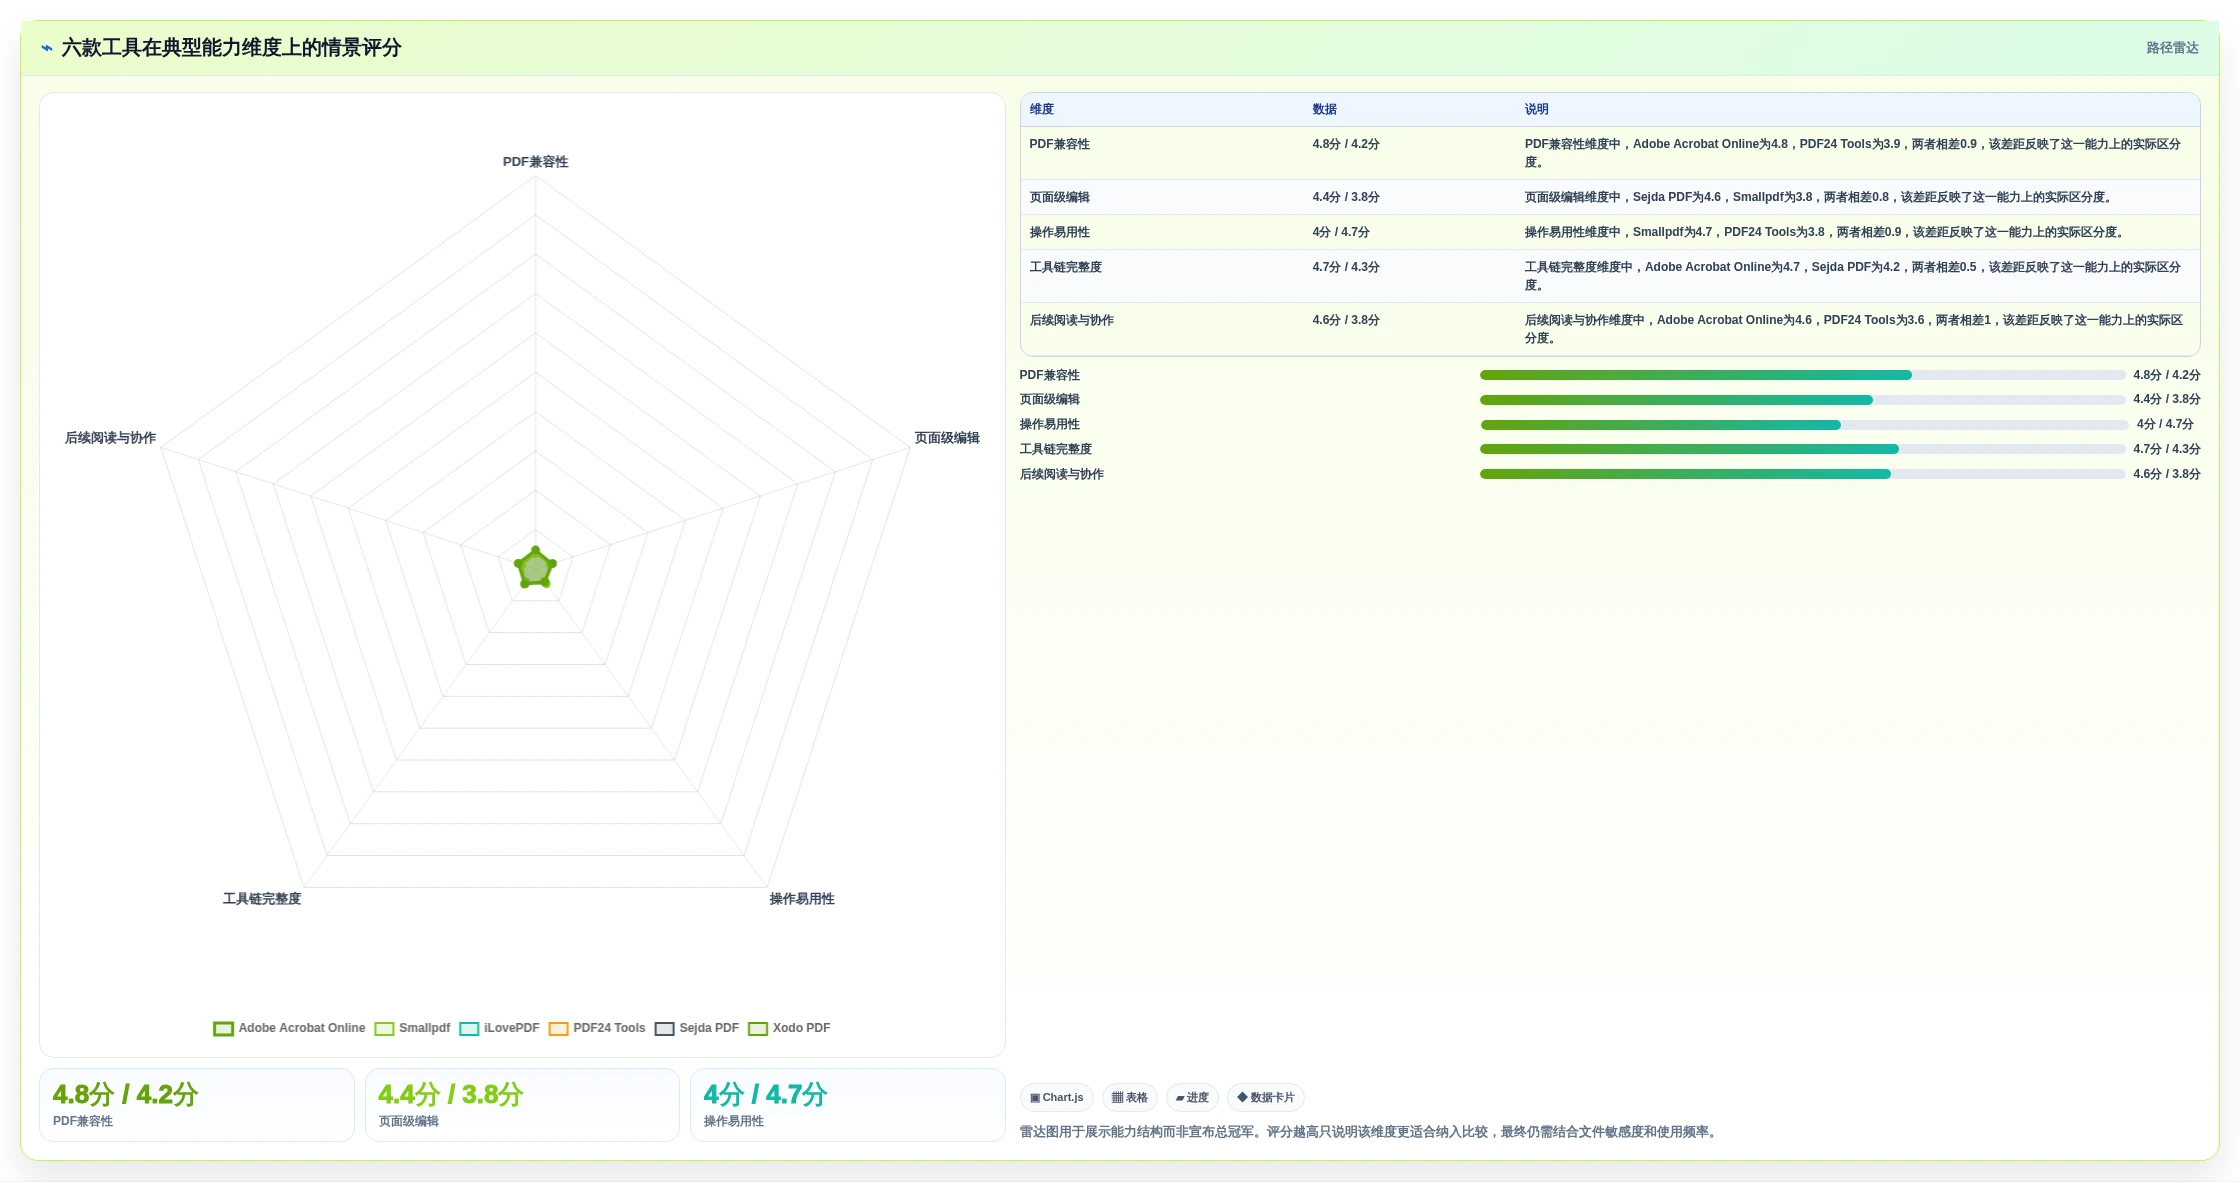This screenshot has width=2240, height=1182.
Task: Click the 工具链完整度 progress bar
Action: tap(1803, 449)
